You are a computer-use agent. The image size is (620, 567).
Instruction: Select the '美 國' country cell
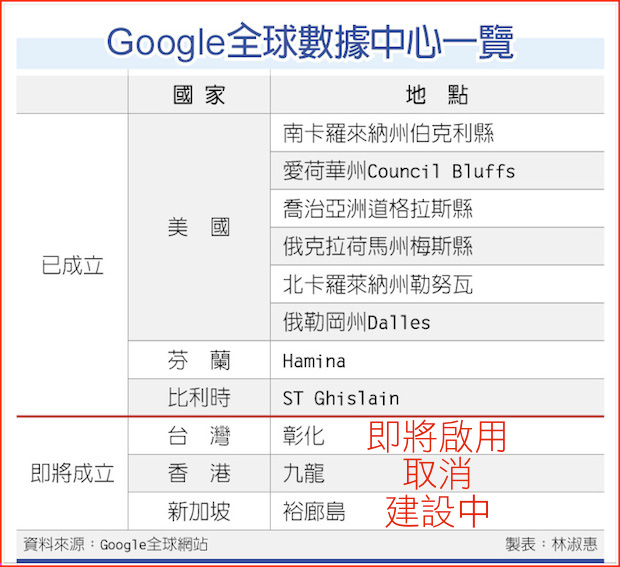pos(199,227)
